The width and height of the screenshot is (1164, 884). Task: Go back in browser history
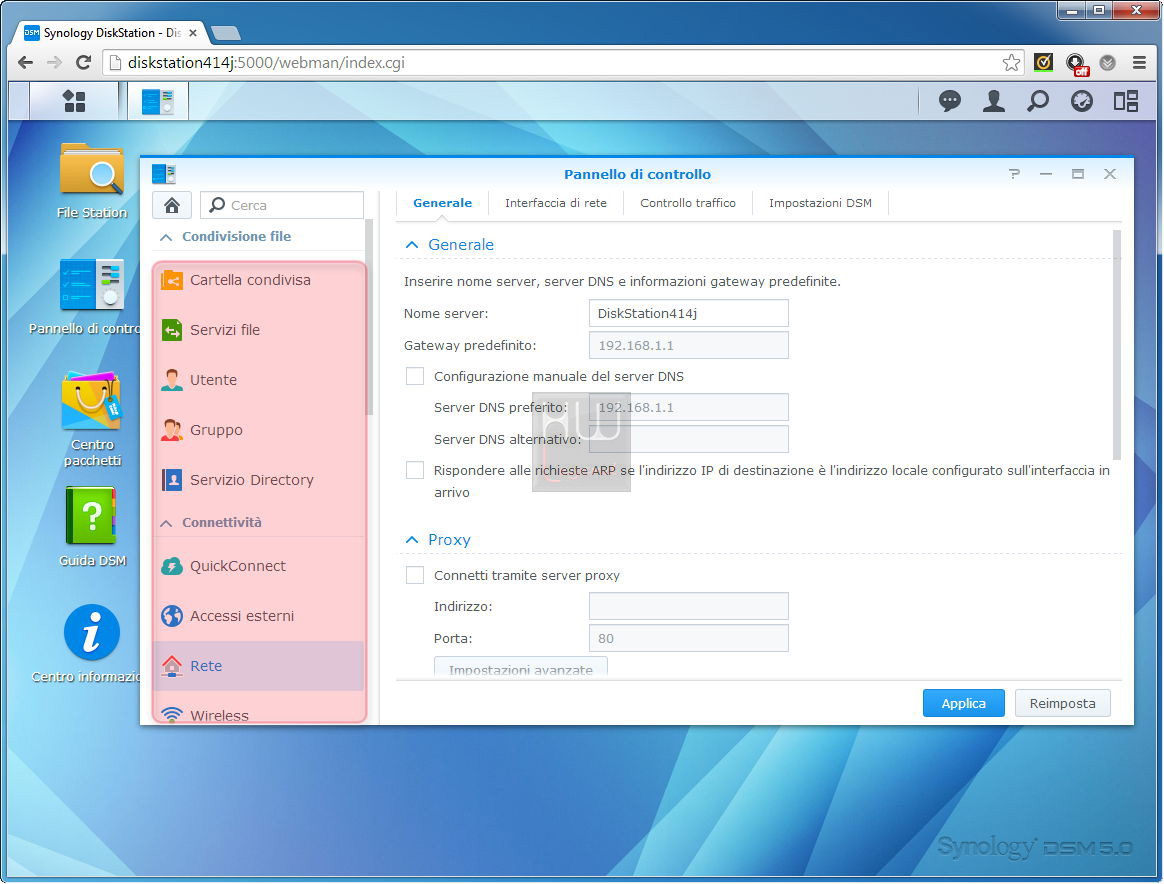coord(25,62)
